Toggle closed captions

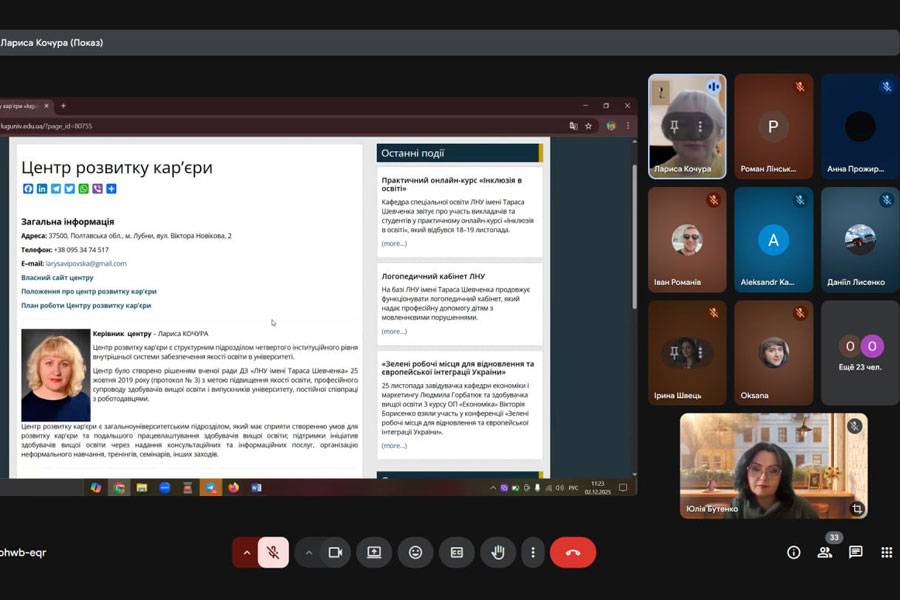pos(456,552)
